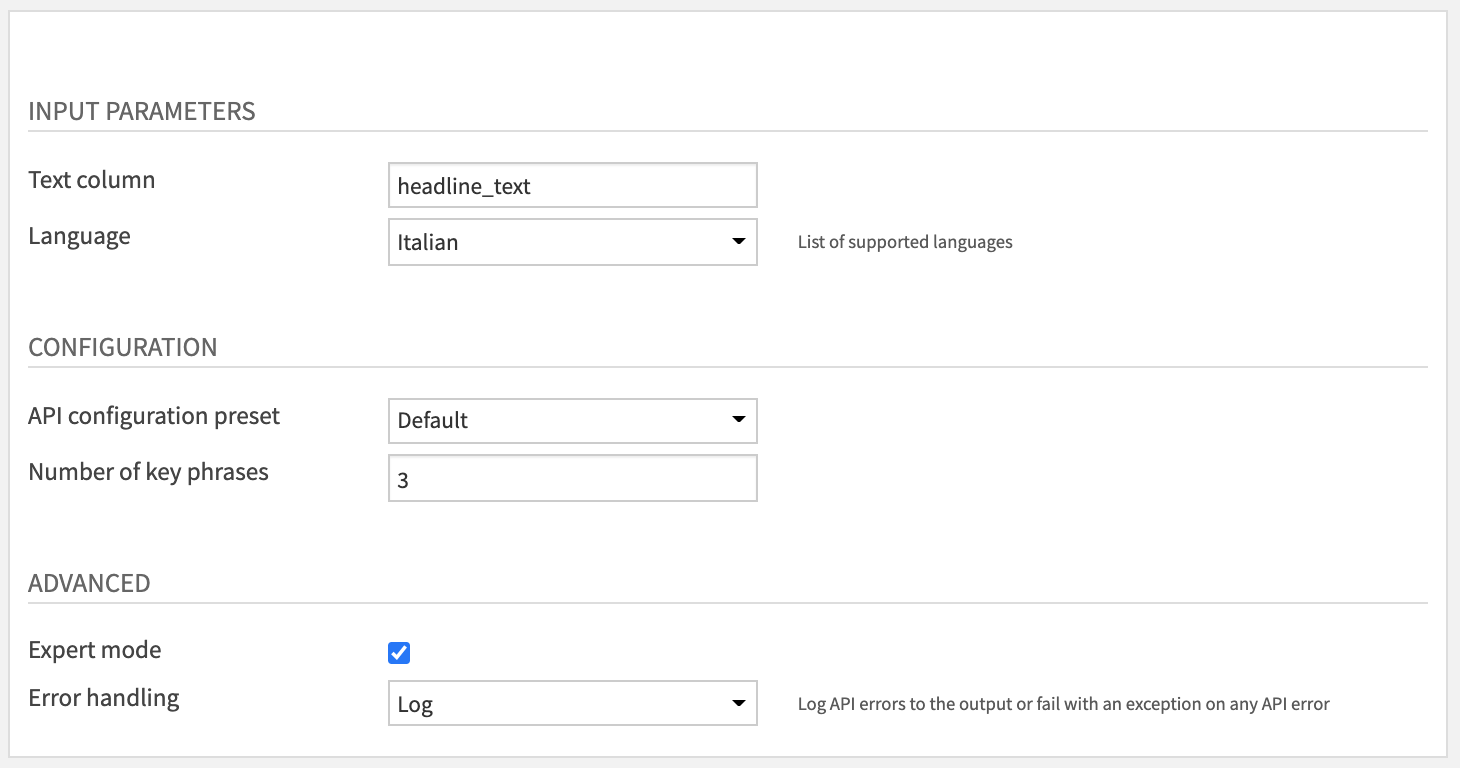Click the Number of key phrases field
The width and height of the screenshot is (1460, 768).
pos(570,478)
